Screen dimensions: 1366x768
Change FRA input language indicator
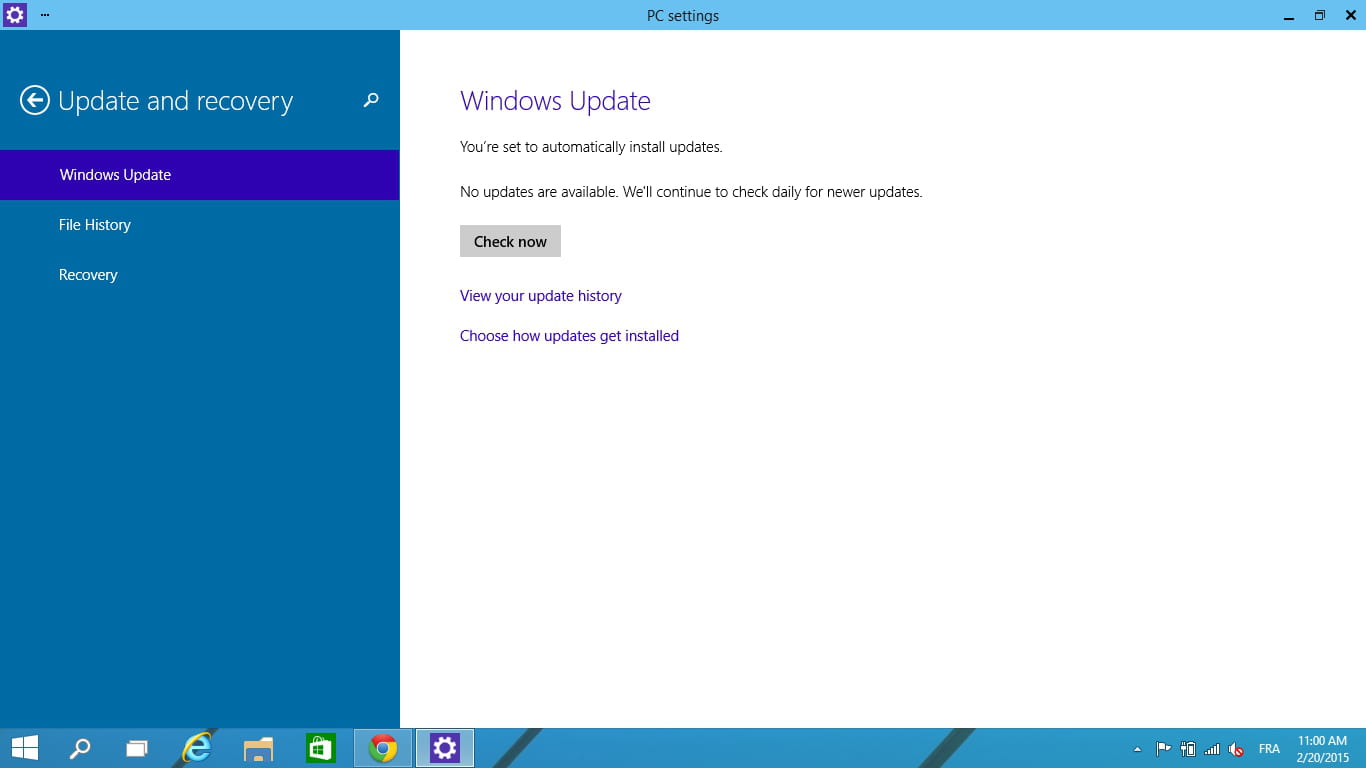[x=1269, y=749]
